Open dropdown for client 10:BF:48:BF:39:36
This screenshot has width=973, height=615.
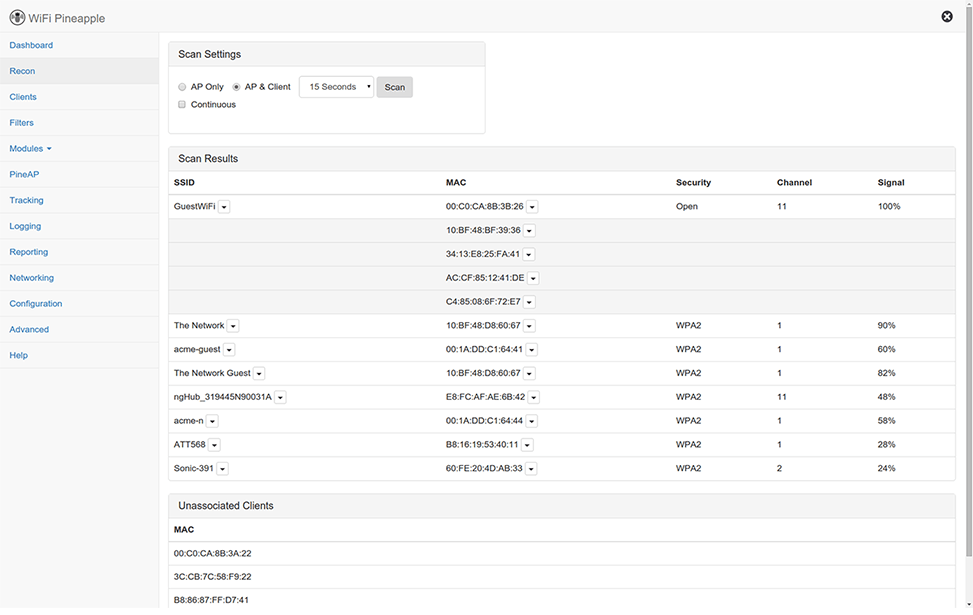(529, 230)
